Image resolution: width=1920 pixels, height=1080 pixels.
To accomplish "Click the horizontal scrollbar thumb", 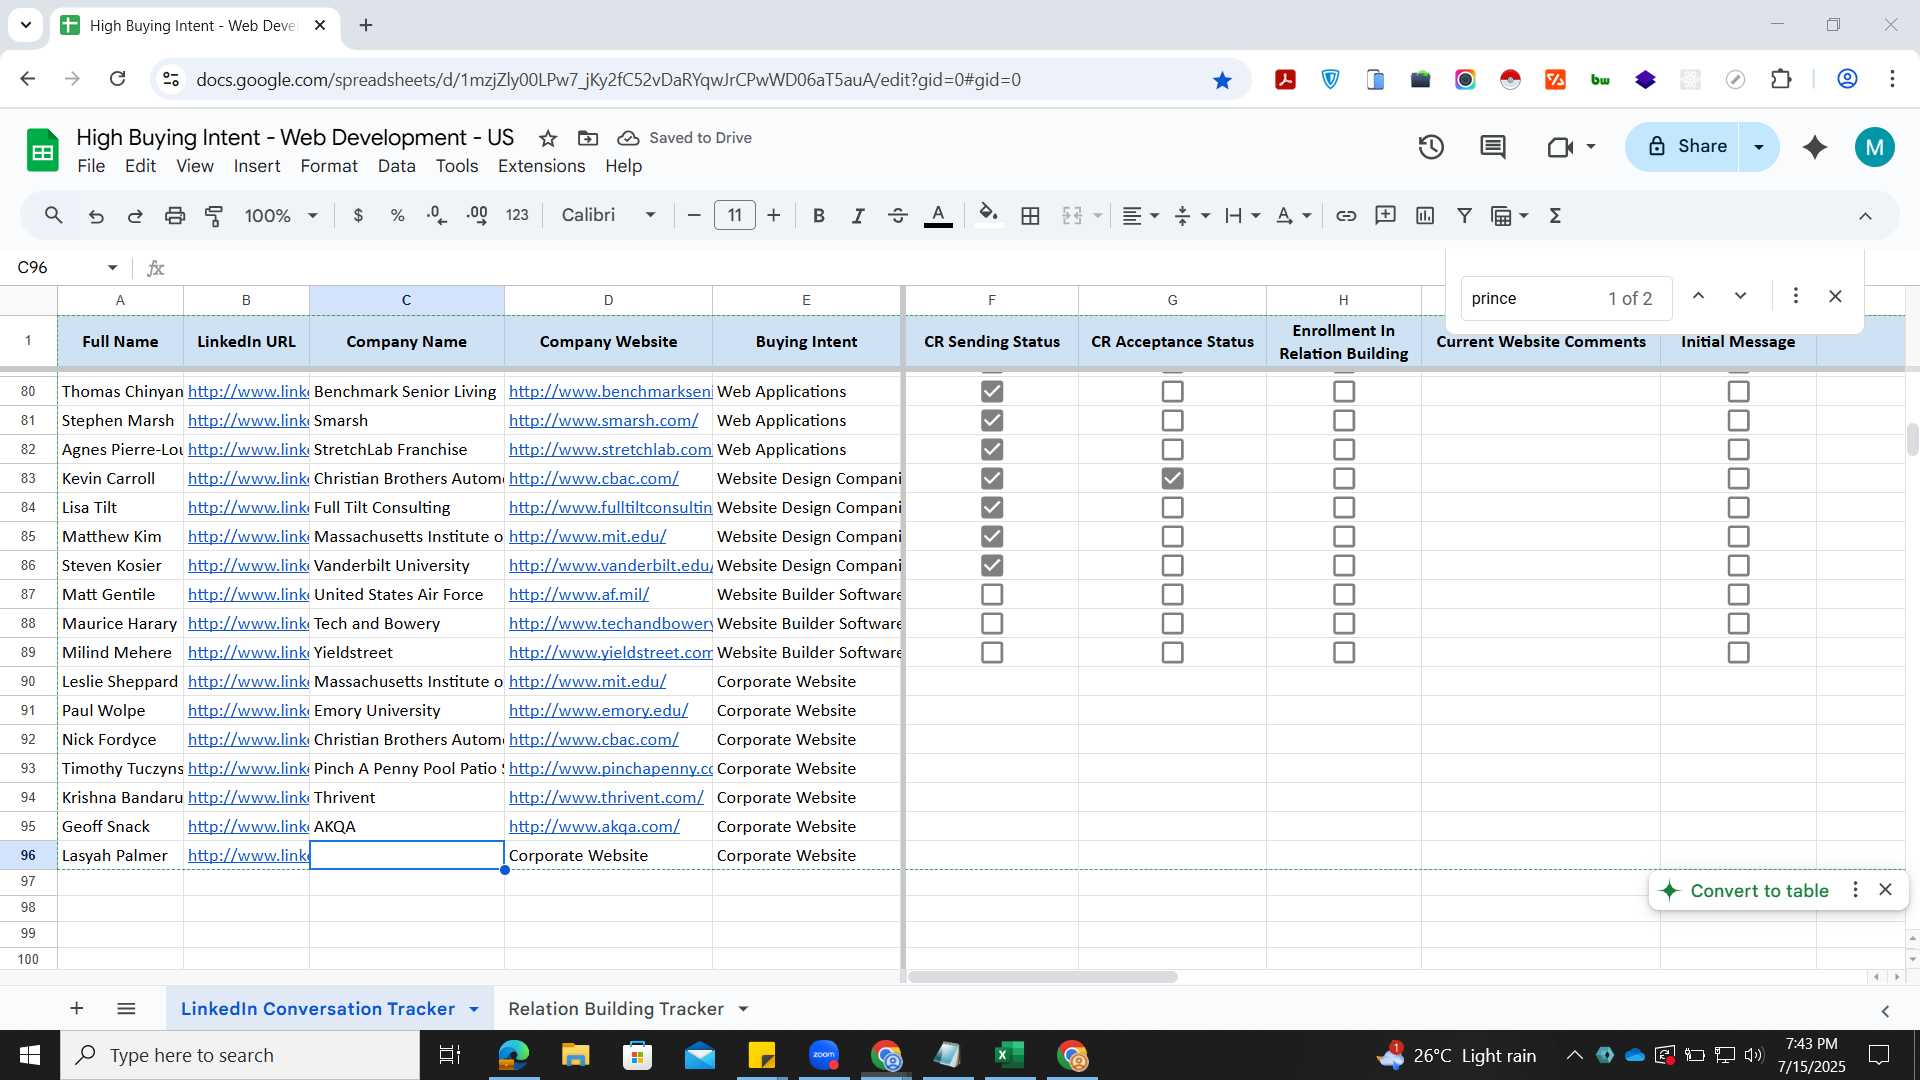I will tap(1043, 977).
